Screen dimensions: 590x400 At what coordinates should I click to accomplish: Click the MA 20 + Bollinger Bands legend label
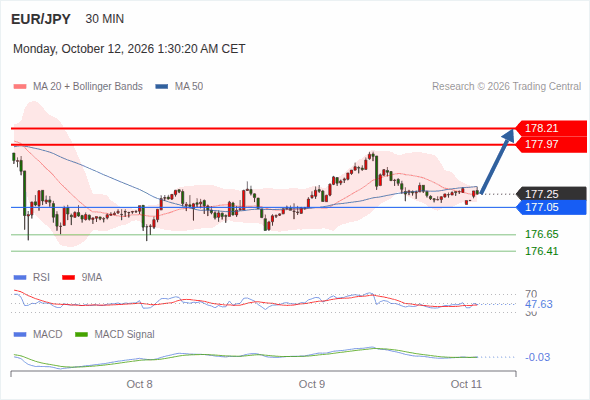point(88,87)
